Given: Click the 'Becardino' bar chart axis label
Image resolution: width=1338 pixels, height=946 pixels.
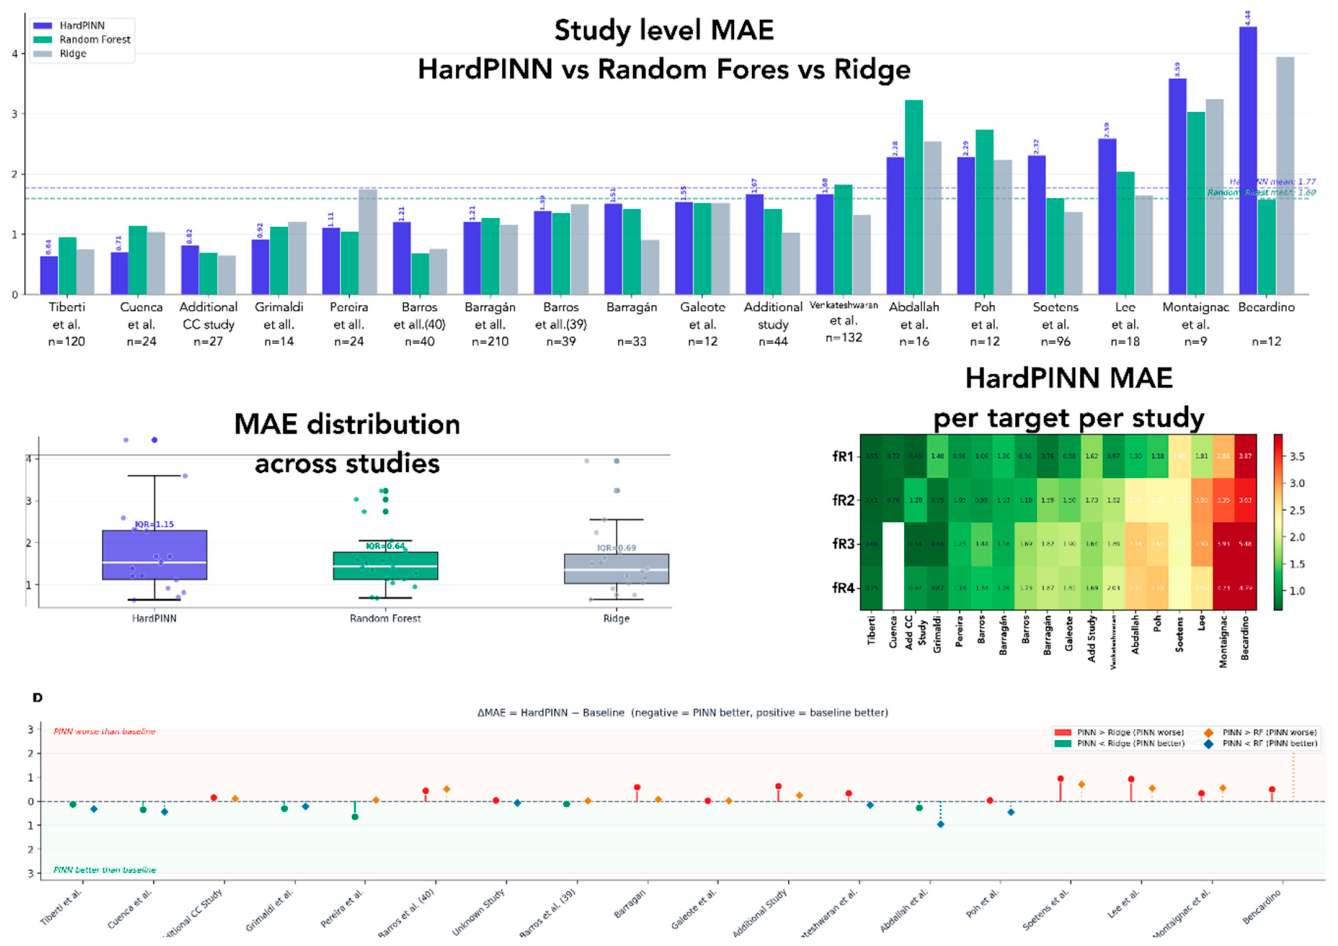Looking at the screenshot, I should (1267, 307).
